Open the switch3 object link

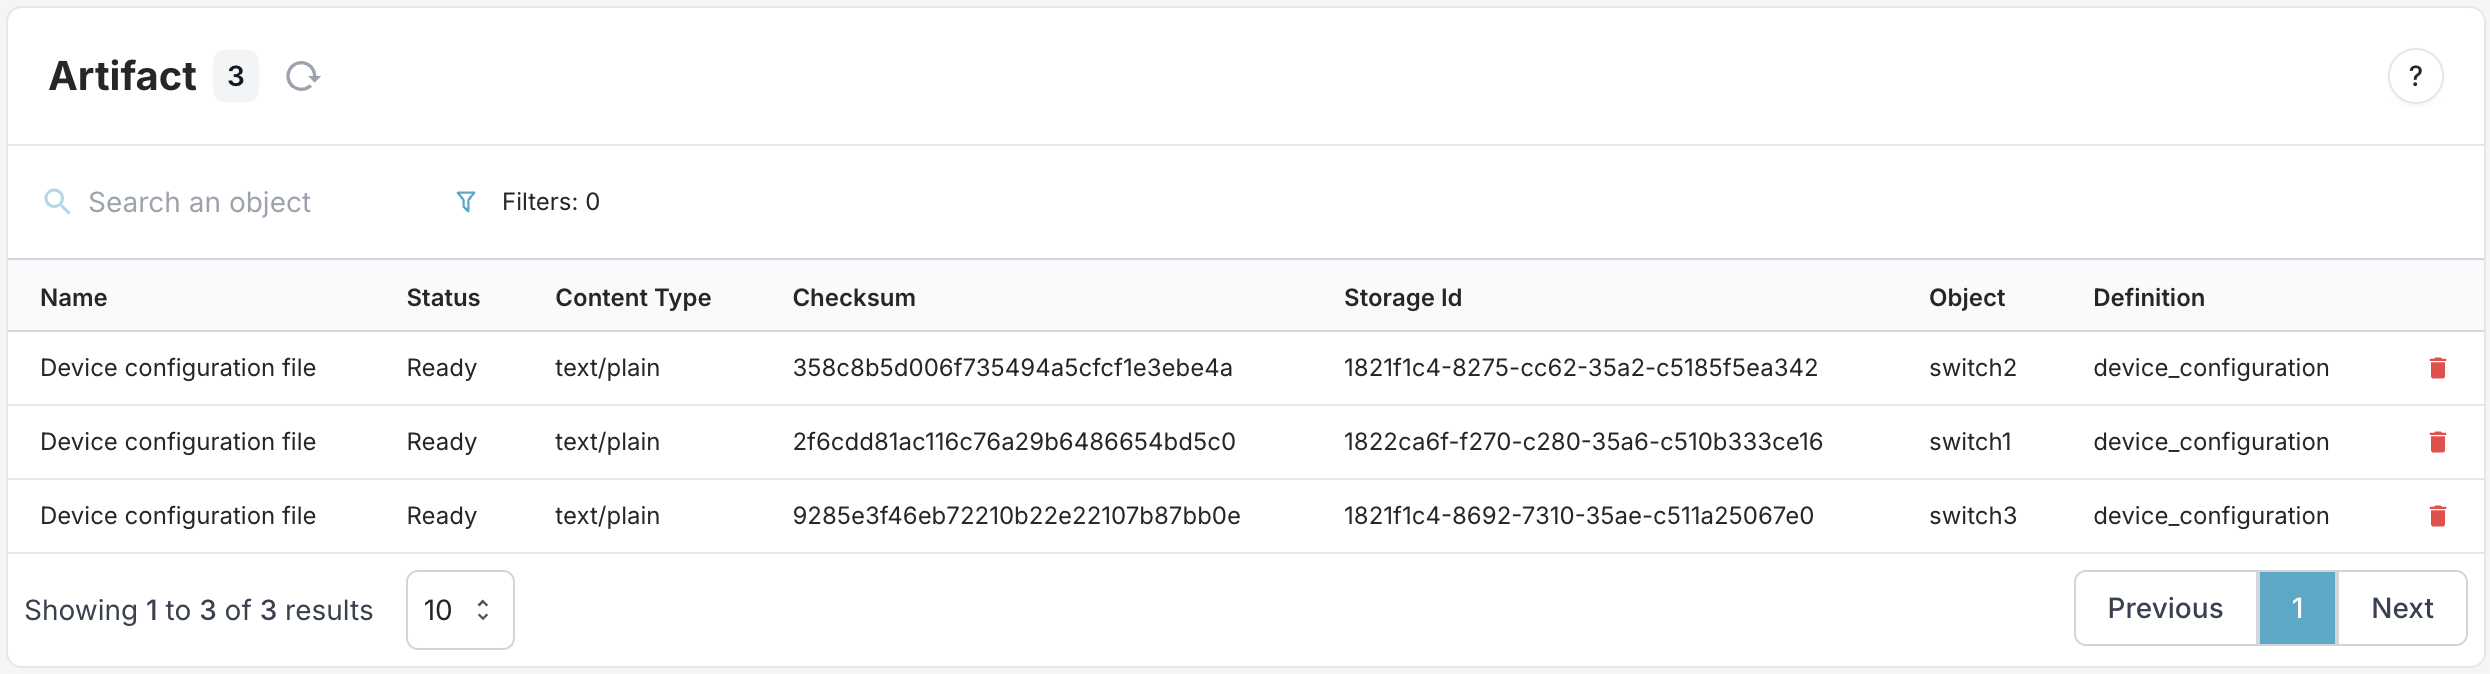pyautogui.click(x=1972, y=516)
